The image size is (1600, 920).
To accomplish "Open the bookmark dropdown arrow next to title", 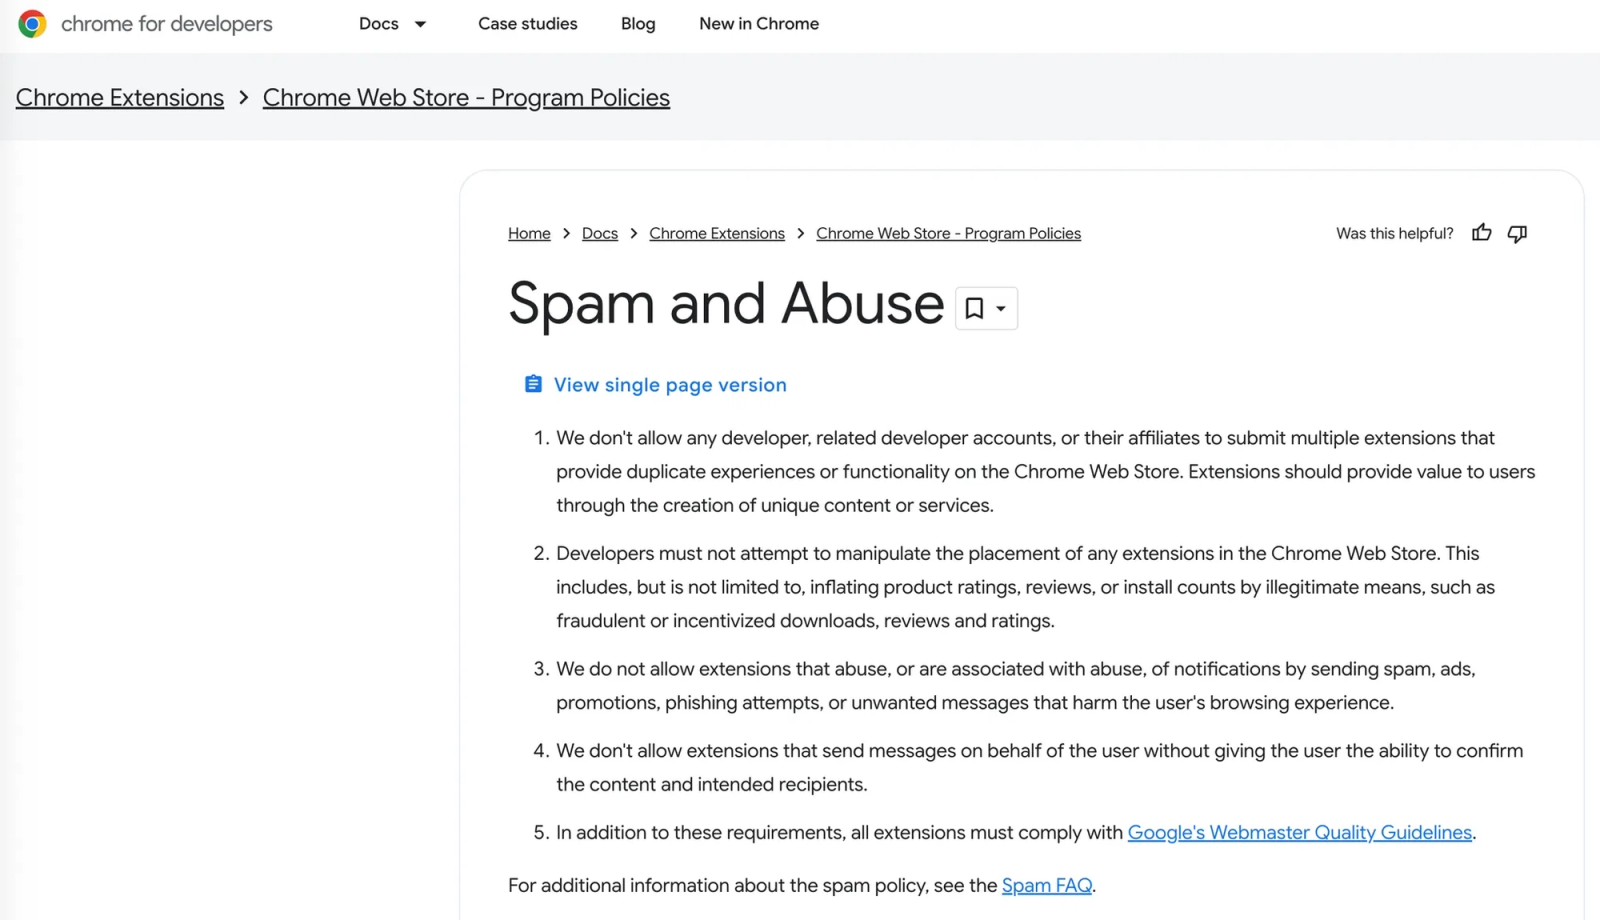I will [x=1000, y=309].
